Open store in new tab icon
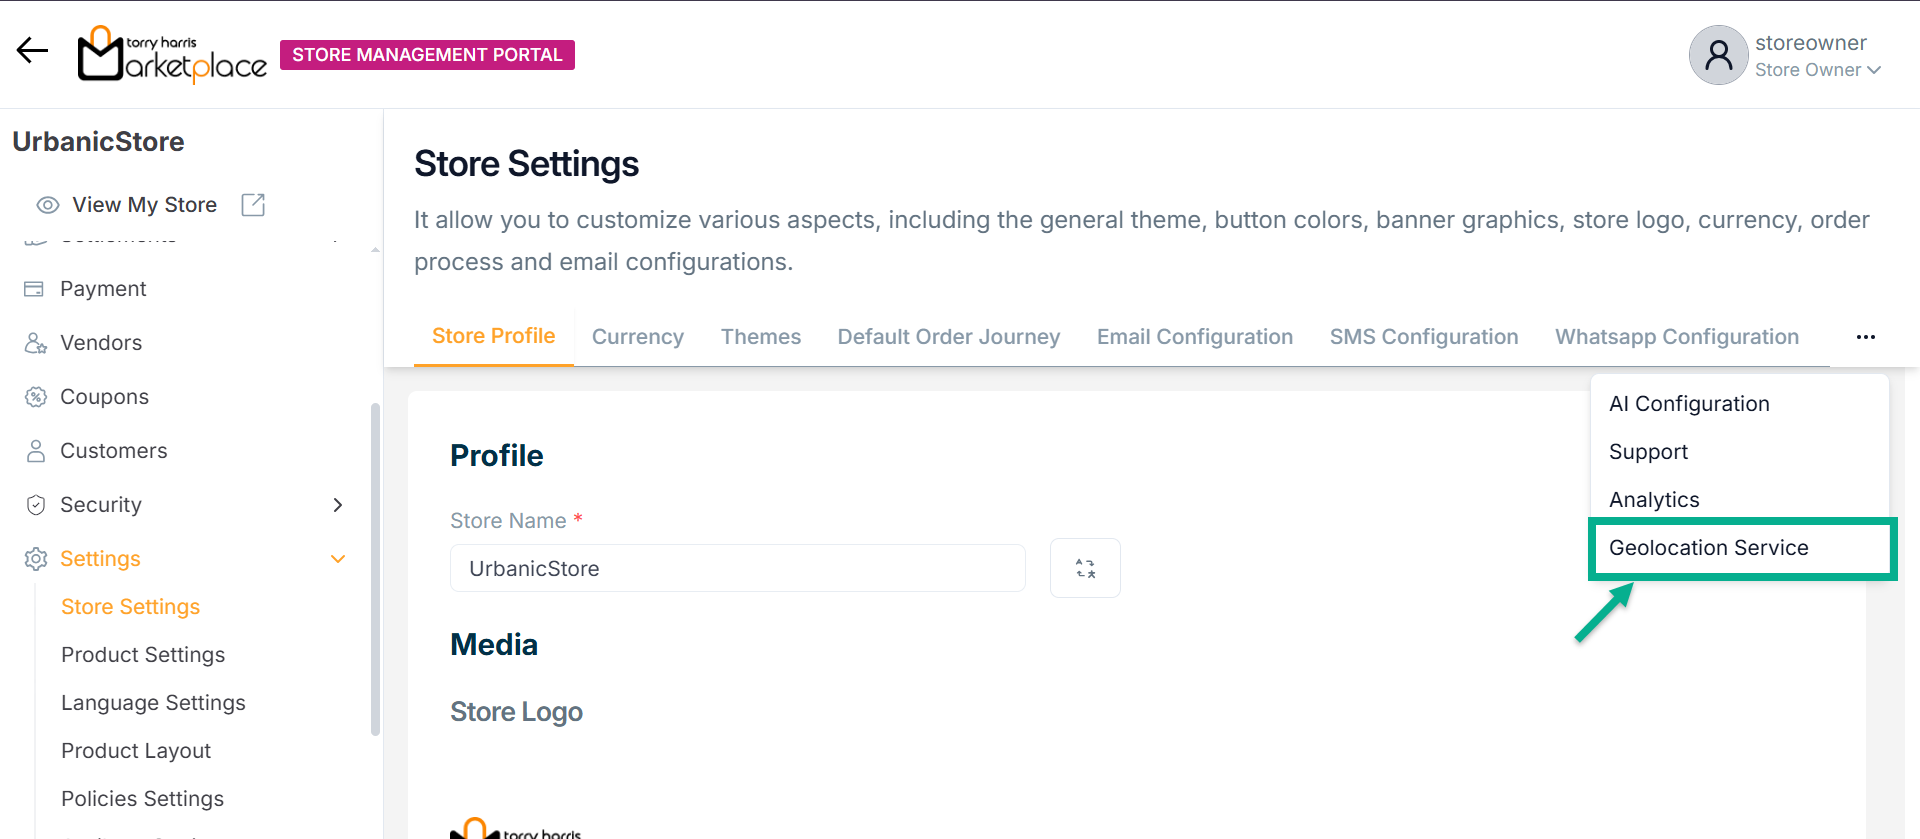 pyautogui.click(x=253, y=205)
